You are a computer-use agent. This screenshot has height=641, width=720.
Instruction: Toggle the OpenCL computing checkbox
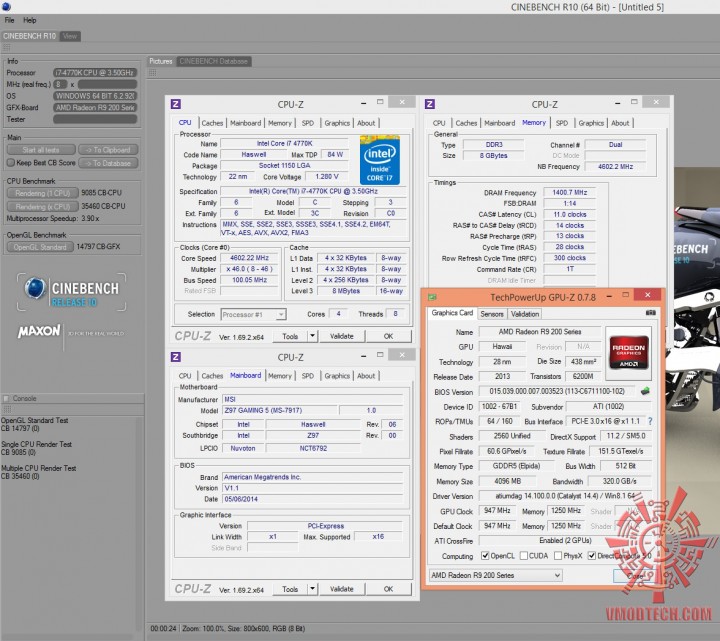(x=485, y=556)
